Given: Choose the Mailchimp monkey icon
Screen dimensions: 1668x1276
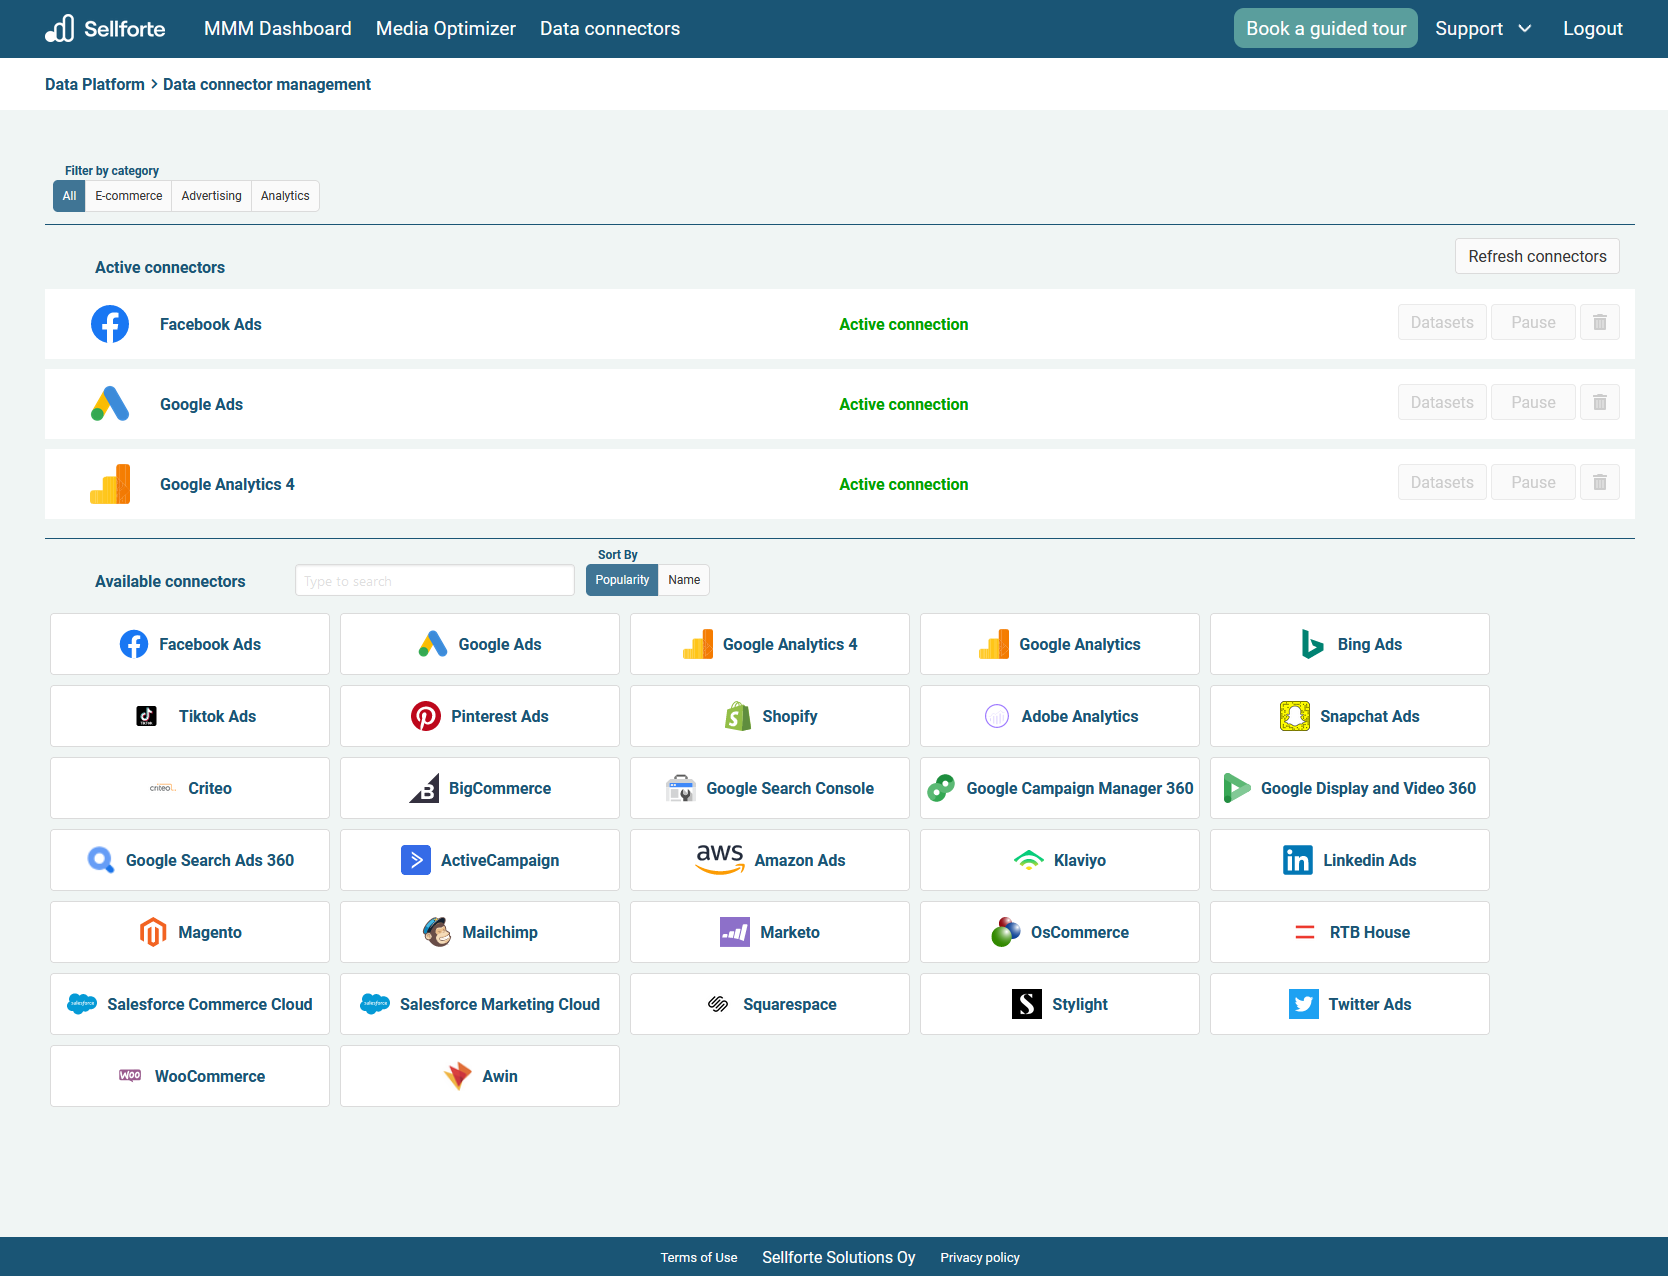Looking at the screenshot, I should click(437, 932).
